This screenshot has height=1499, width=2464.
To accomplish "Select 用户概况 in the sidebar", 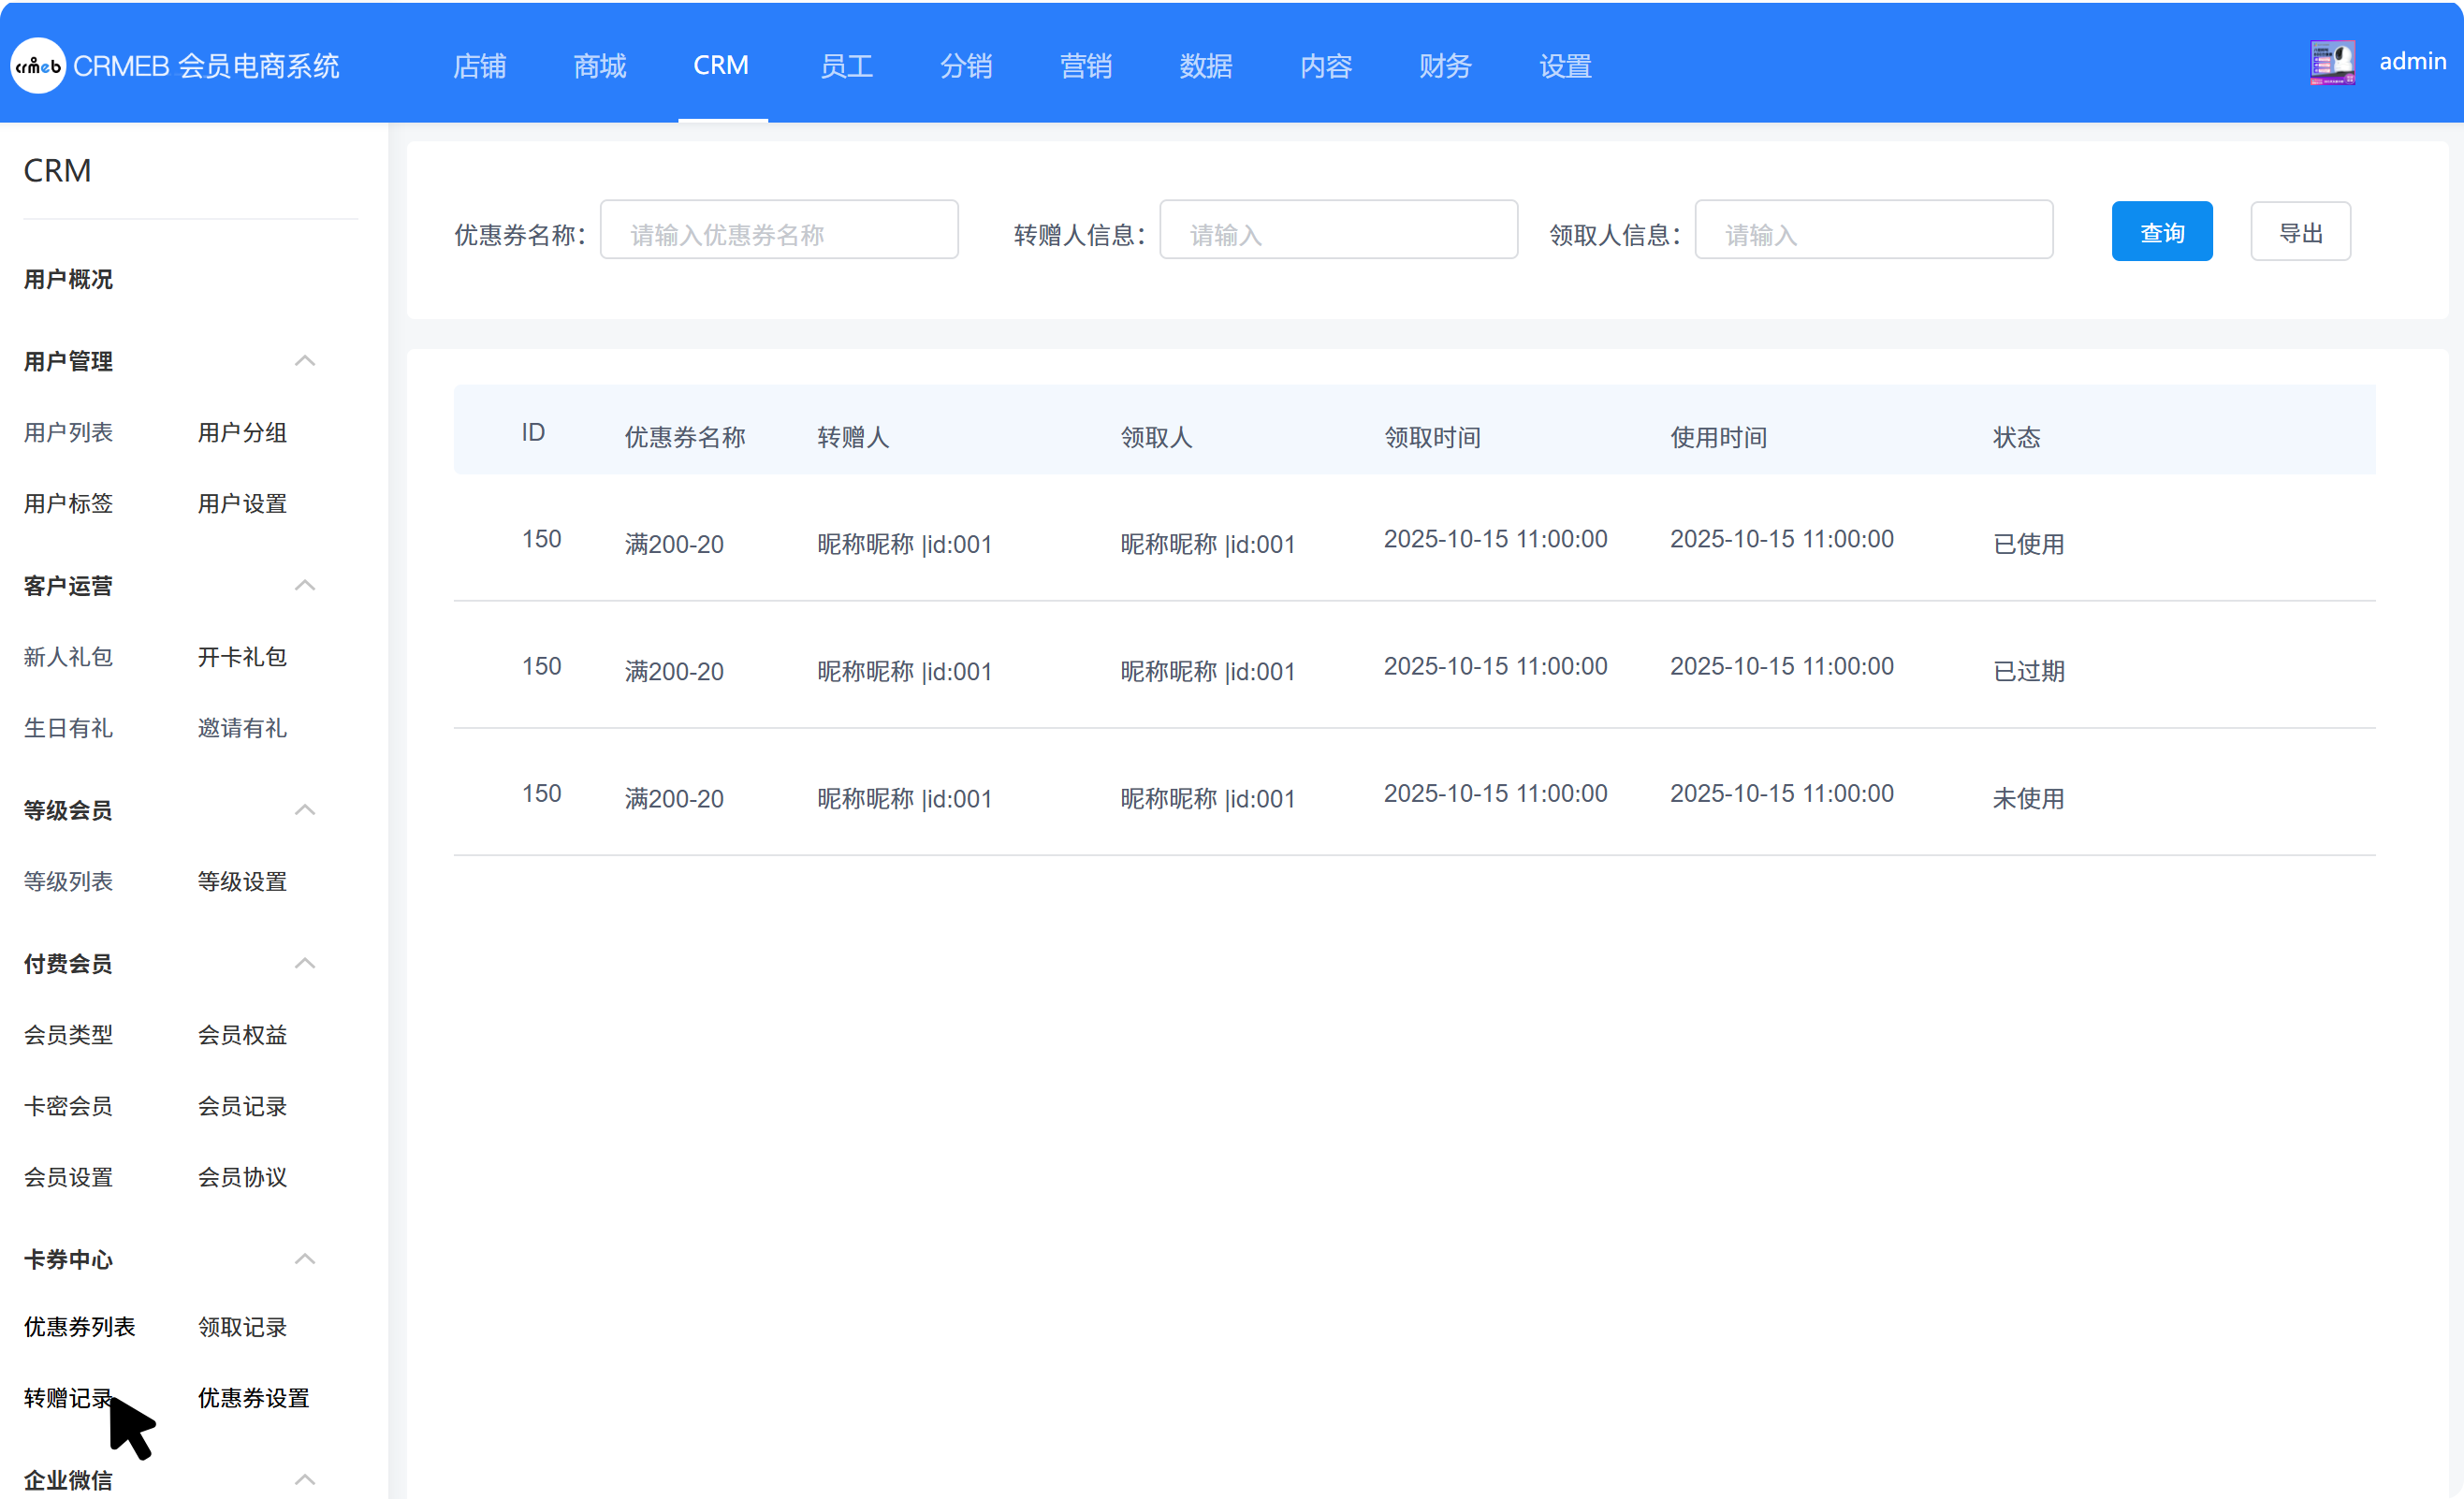I will (x=68, y=279).
